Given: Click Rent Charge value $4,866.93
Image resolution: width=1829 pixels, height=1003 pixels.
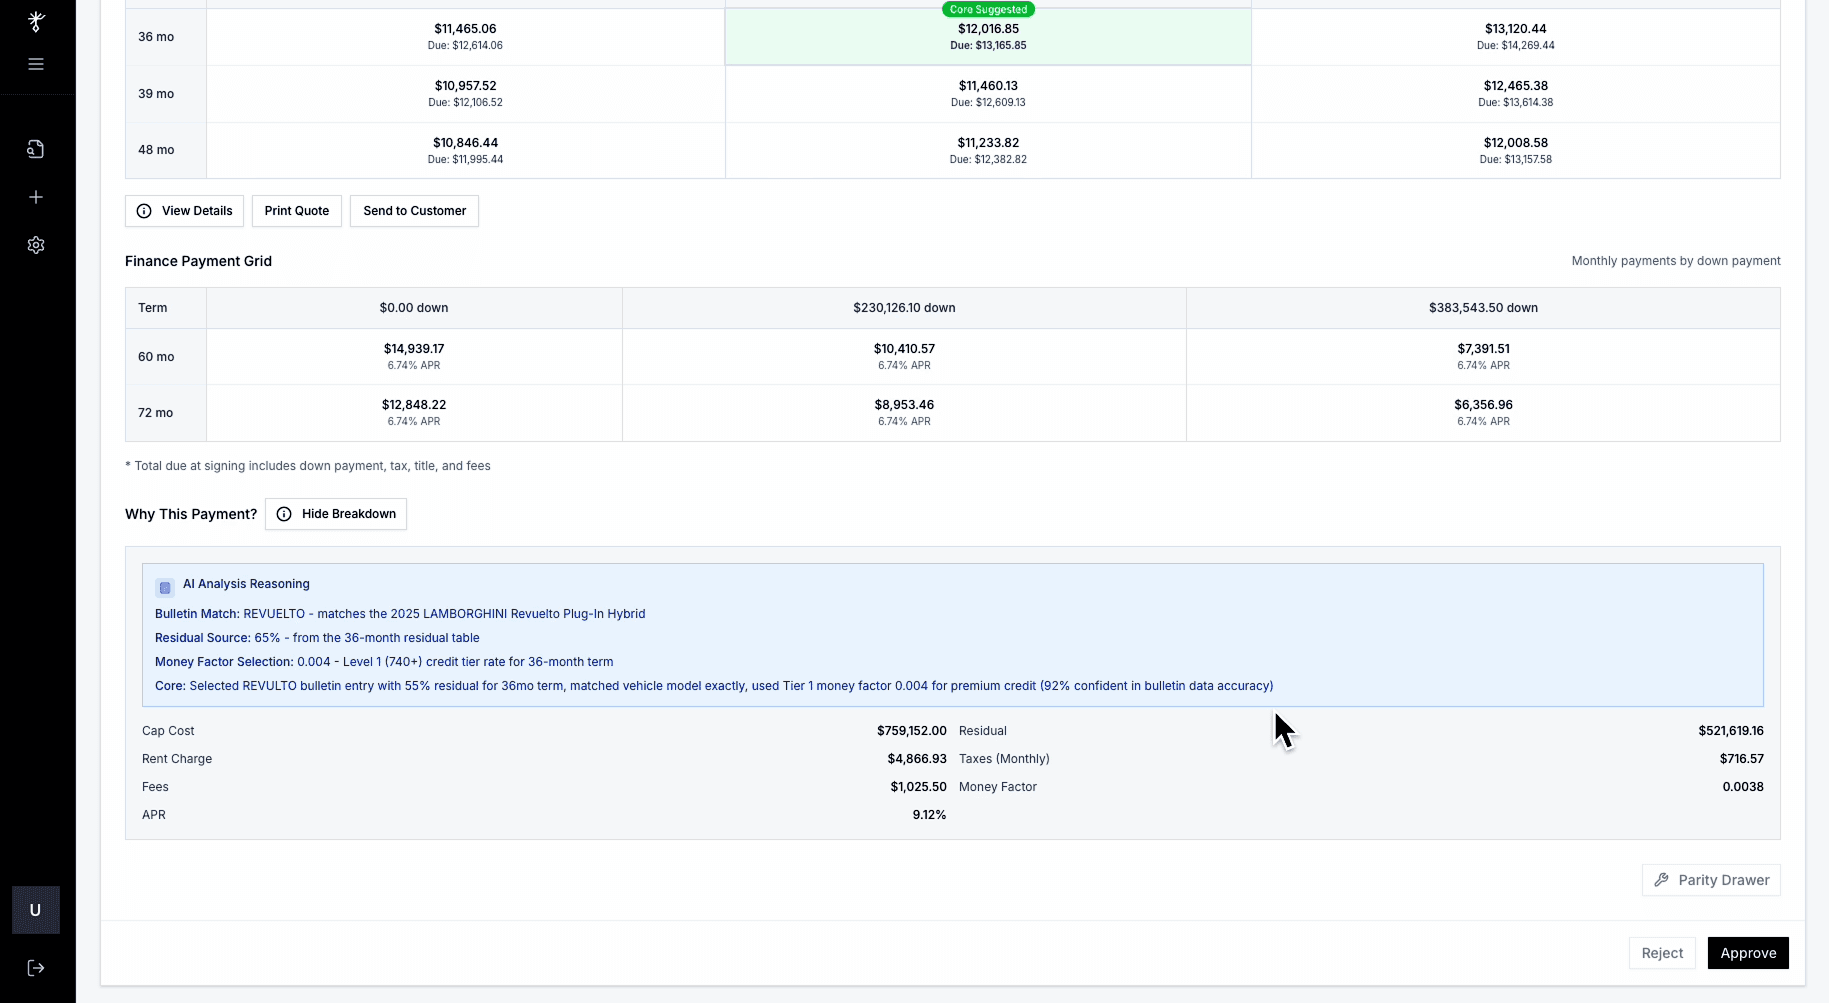Looking at the screenshot, I should pos(917,759).
